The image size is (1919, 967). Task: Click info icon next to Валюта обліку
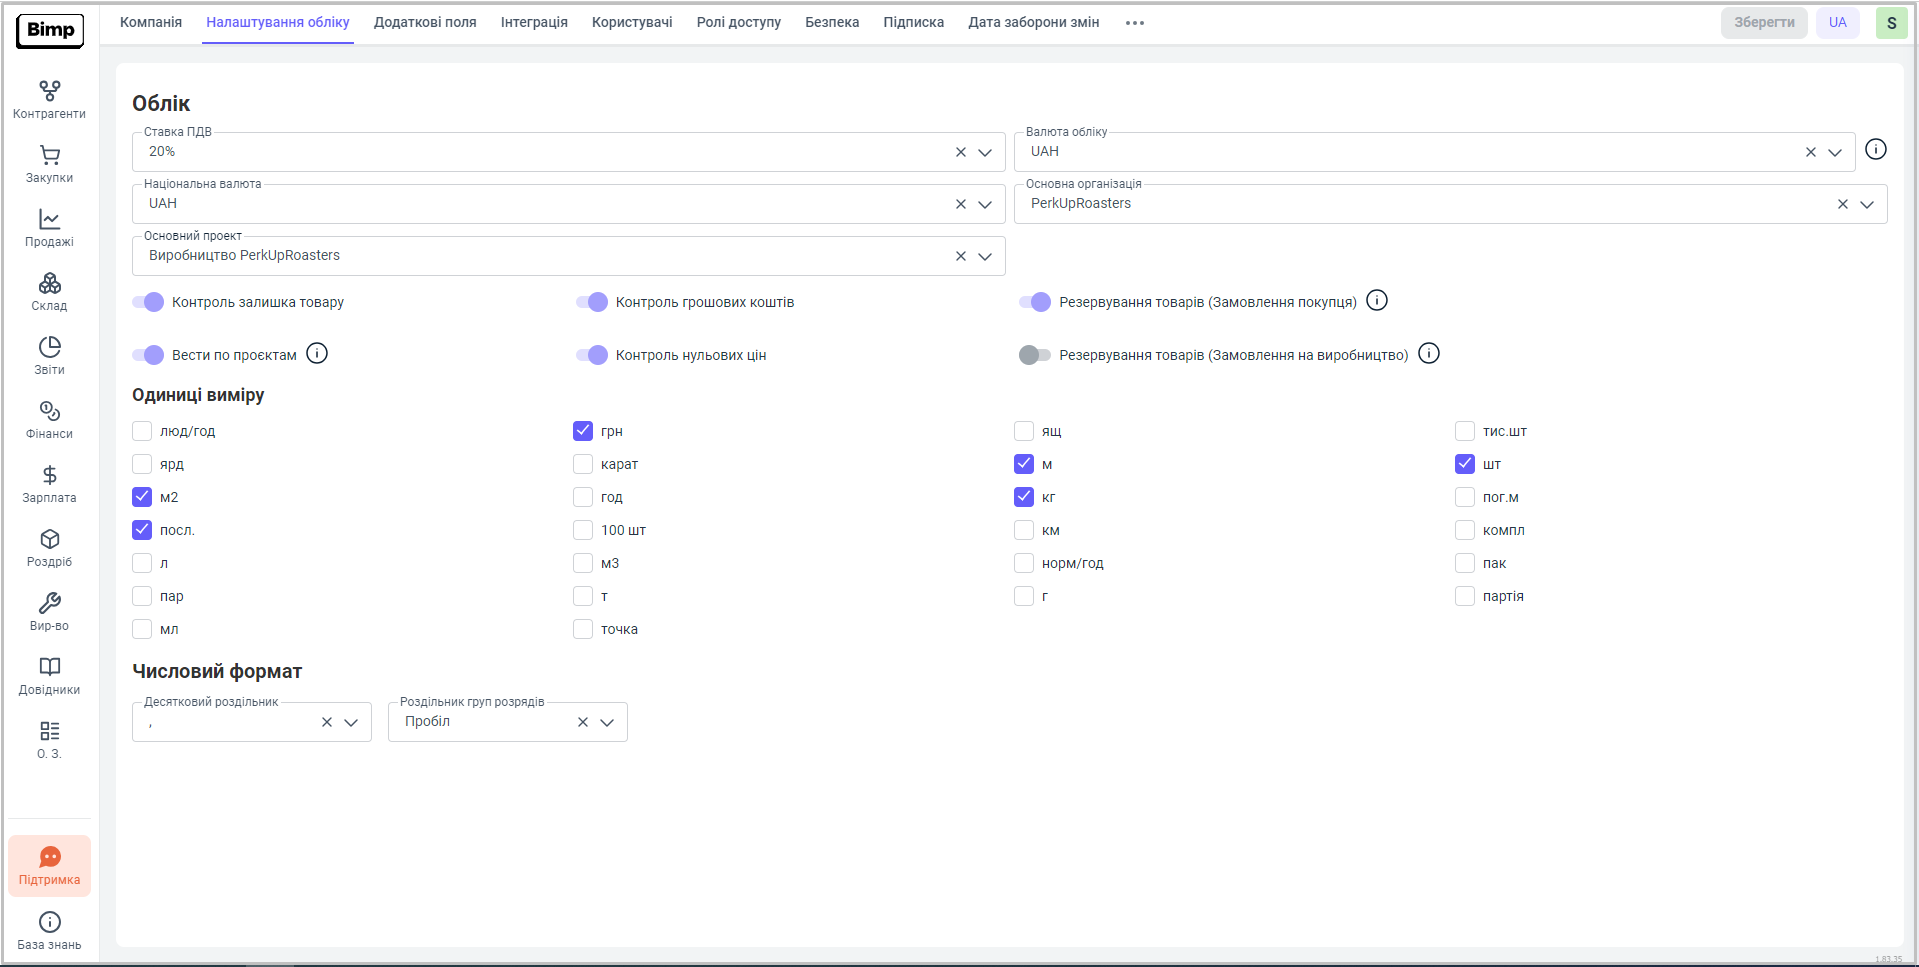(1875, 150)
